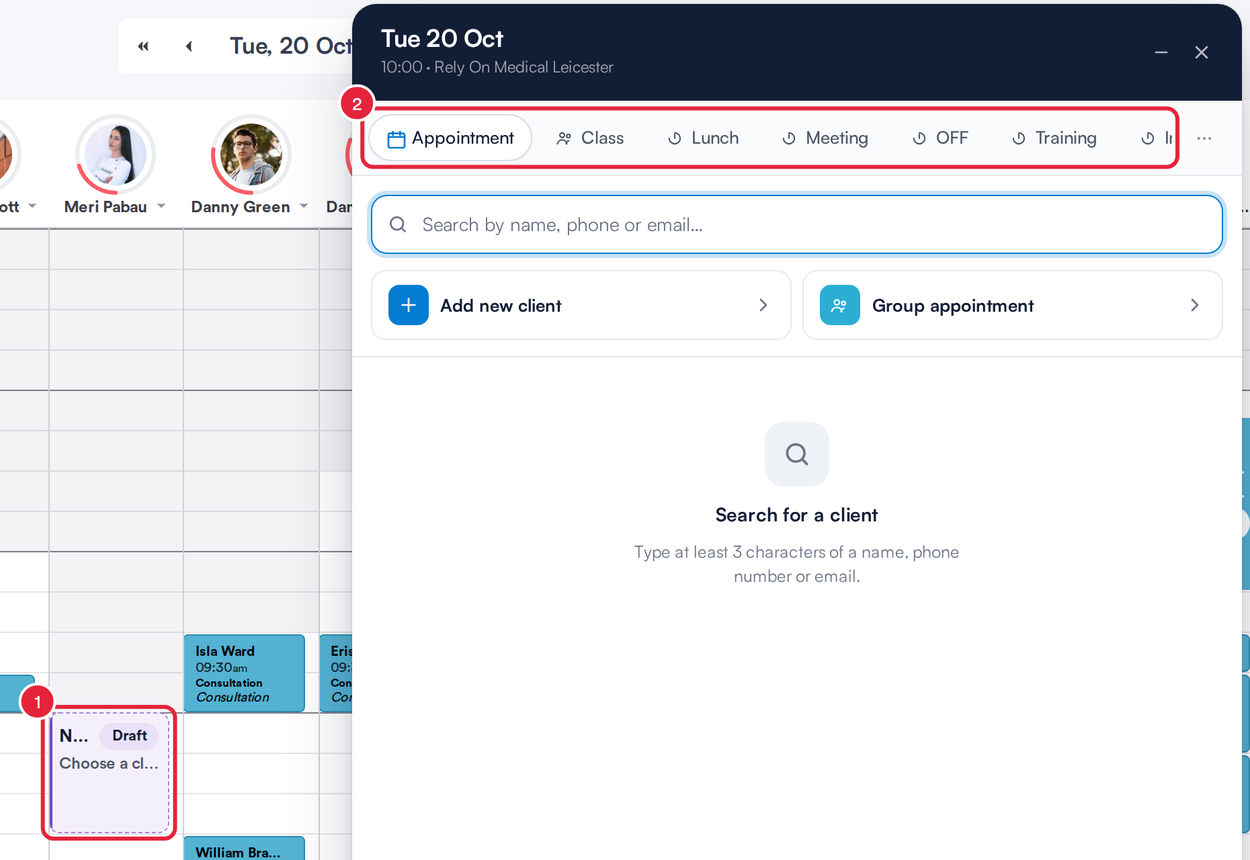The image size is (1250, 860).
Task: Jump back with the double-left arrow
Action: [x=144, y=46]
